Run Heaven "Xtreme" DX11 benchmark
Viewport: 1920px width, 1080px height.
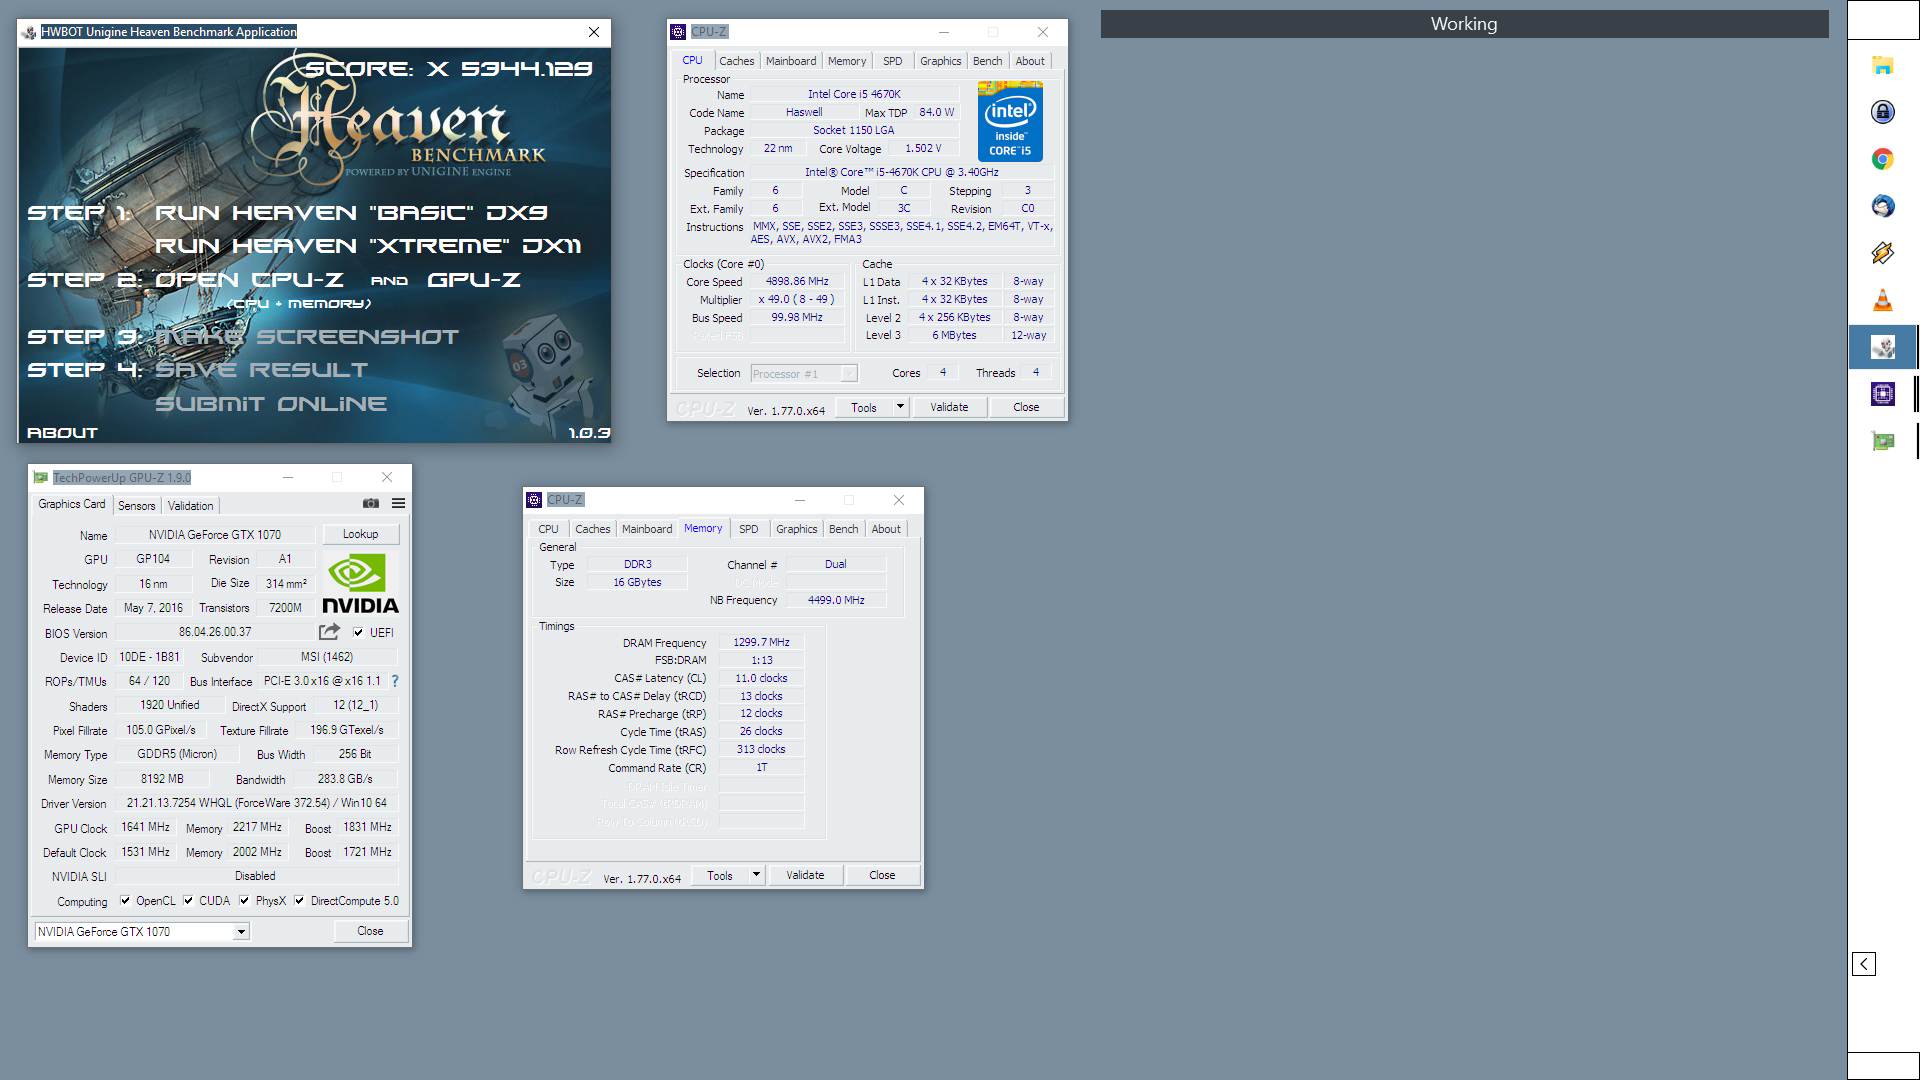367,246
